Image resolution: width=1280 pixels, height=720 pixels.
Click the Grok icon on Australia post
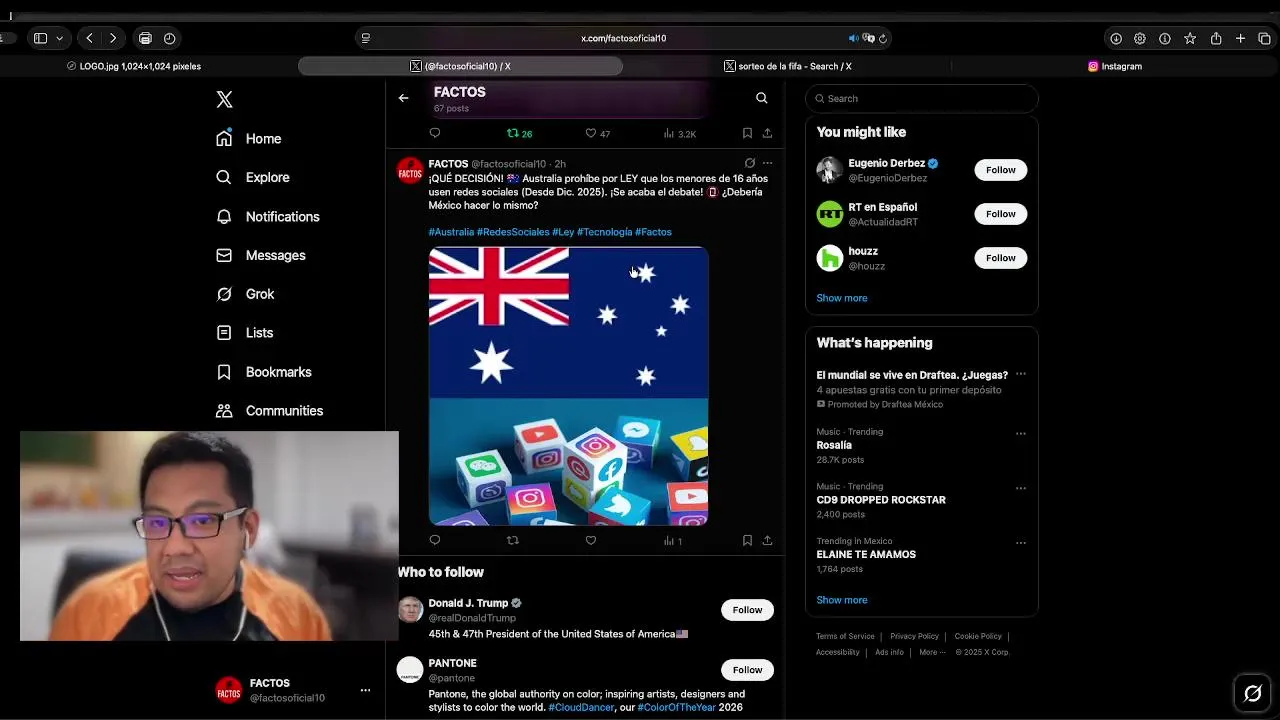coord(749,163)
